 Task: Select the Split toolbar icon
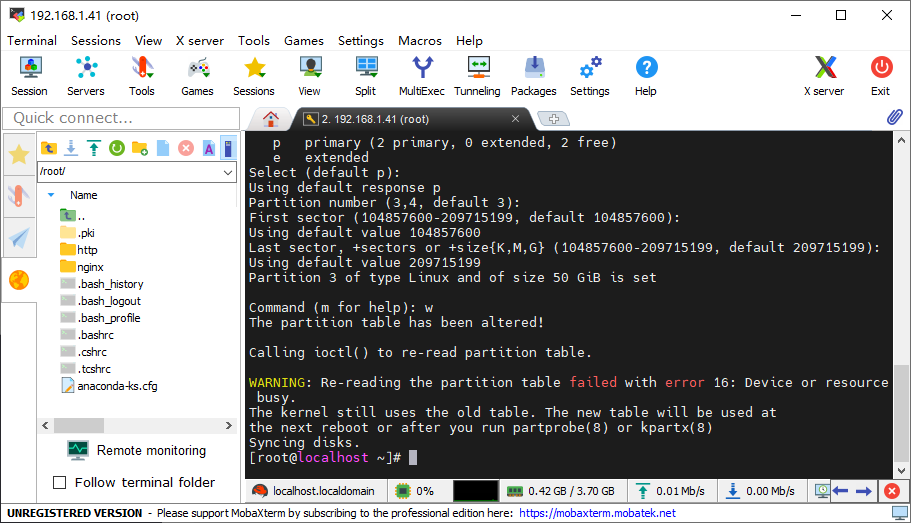pyautogui.click(x=366, y=76)
